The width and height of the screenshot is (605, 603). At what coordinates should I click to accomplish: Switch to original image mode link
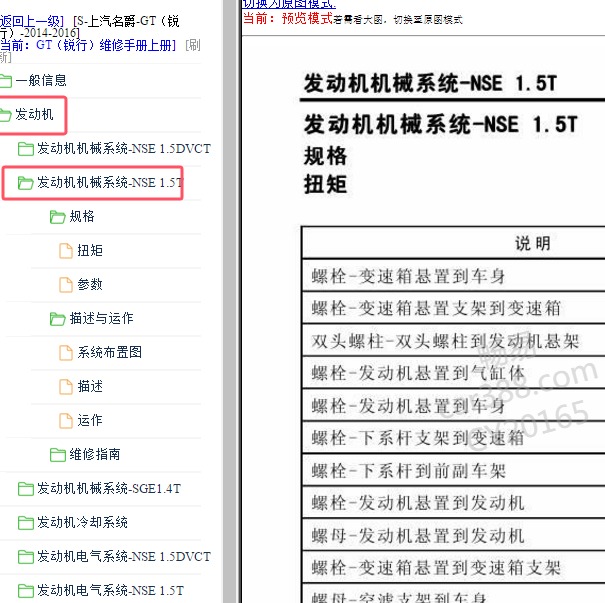click(x=289, y=4)
